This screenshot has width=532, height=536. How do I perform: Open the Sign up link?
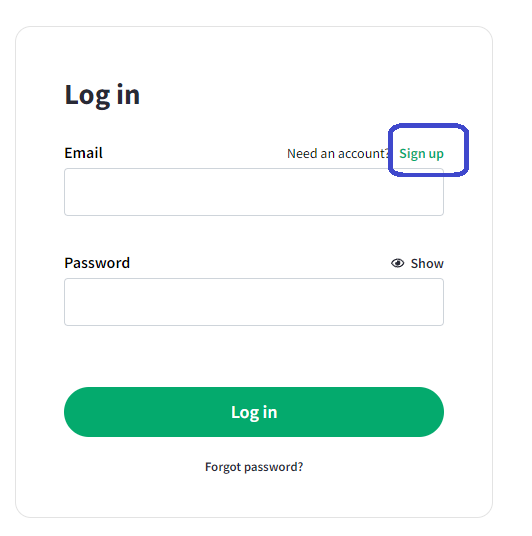point(421,154)
